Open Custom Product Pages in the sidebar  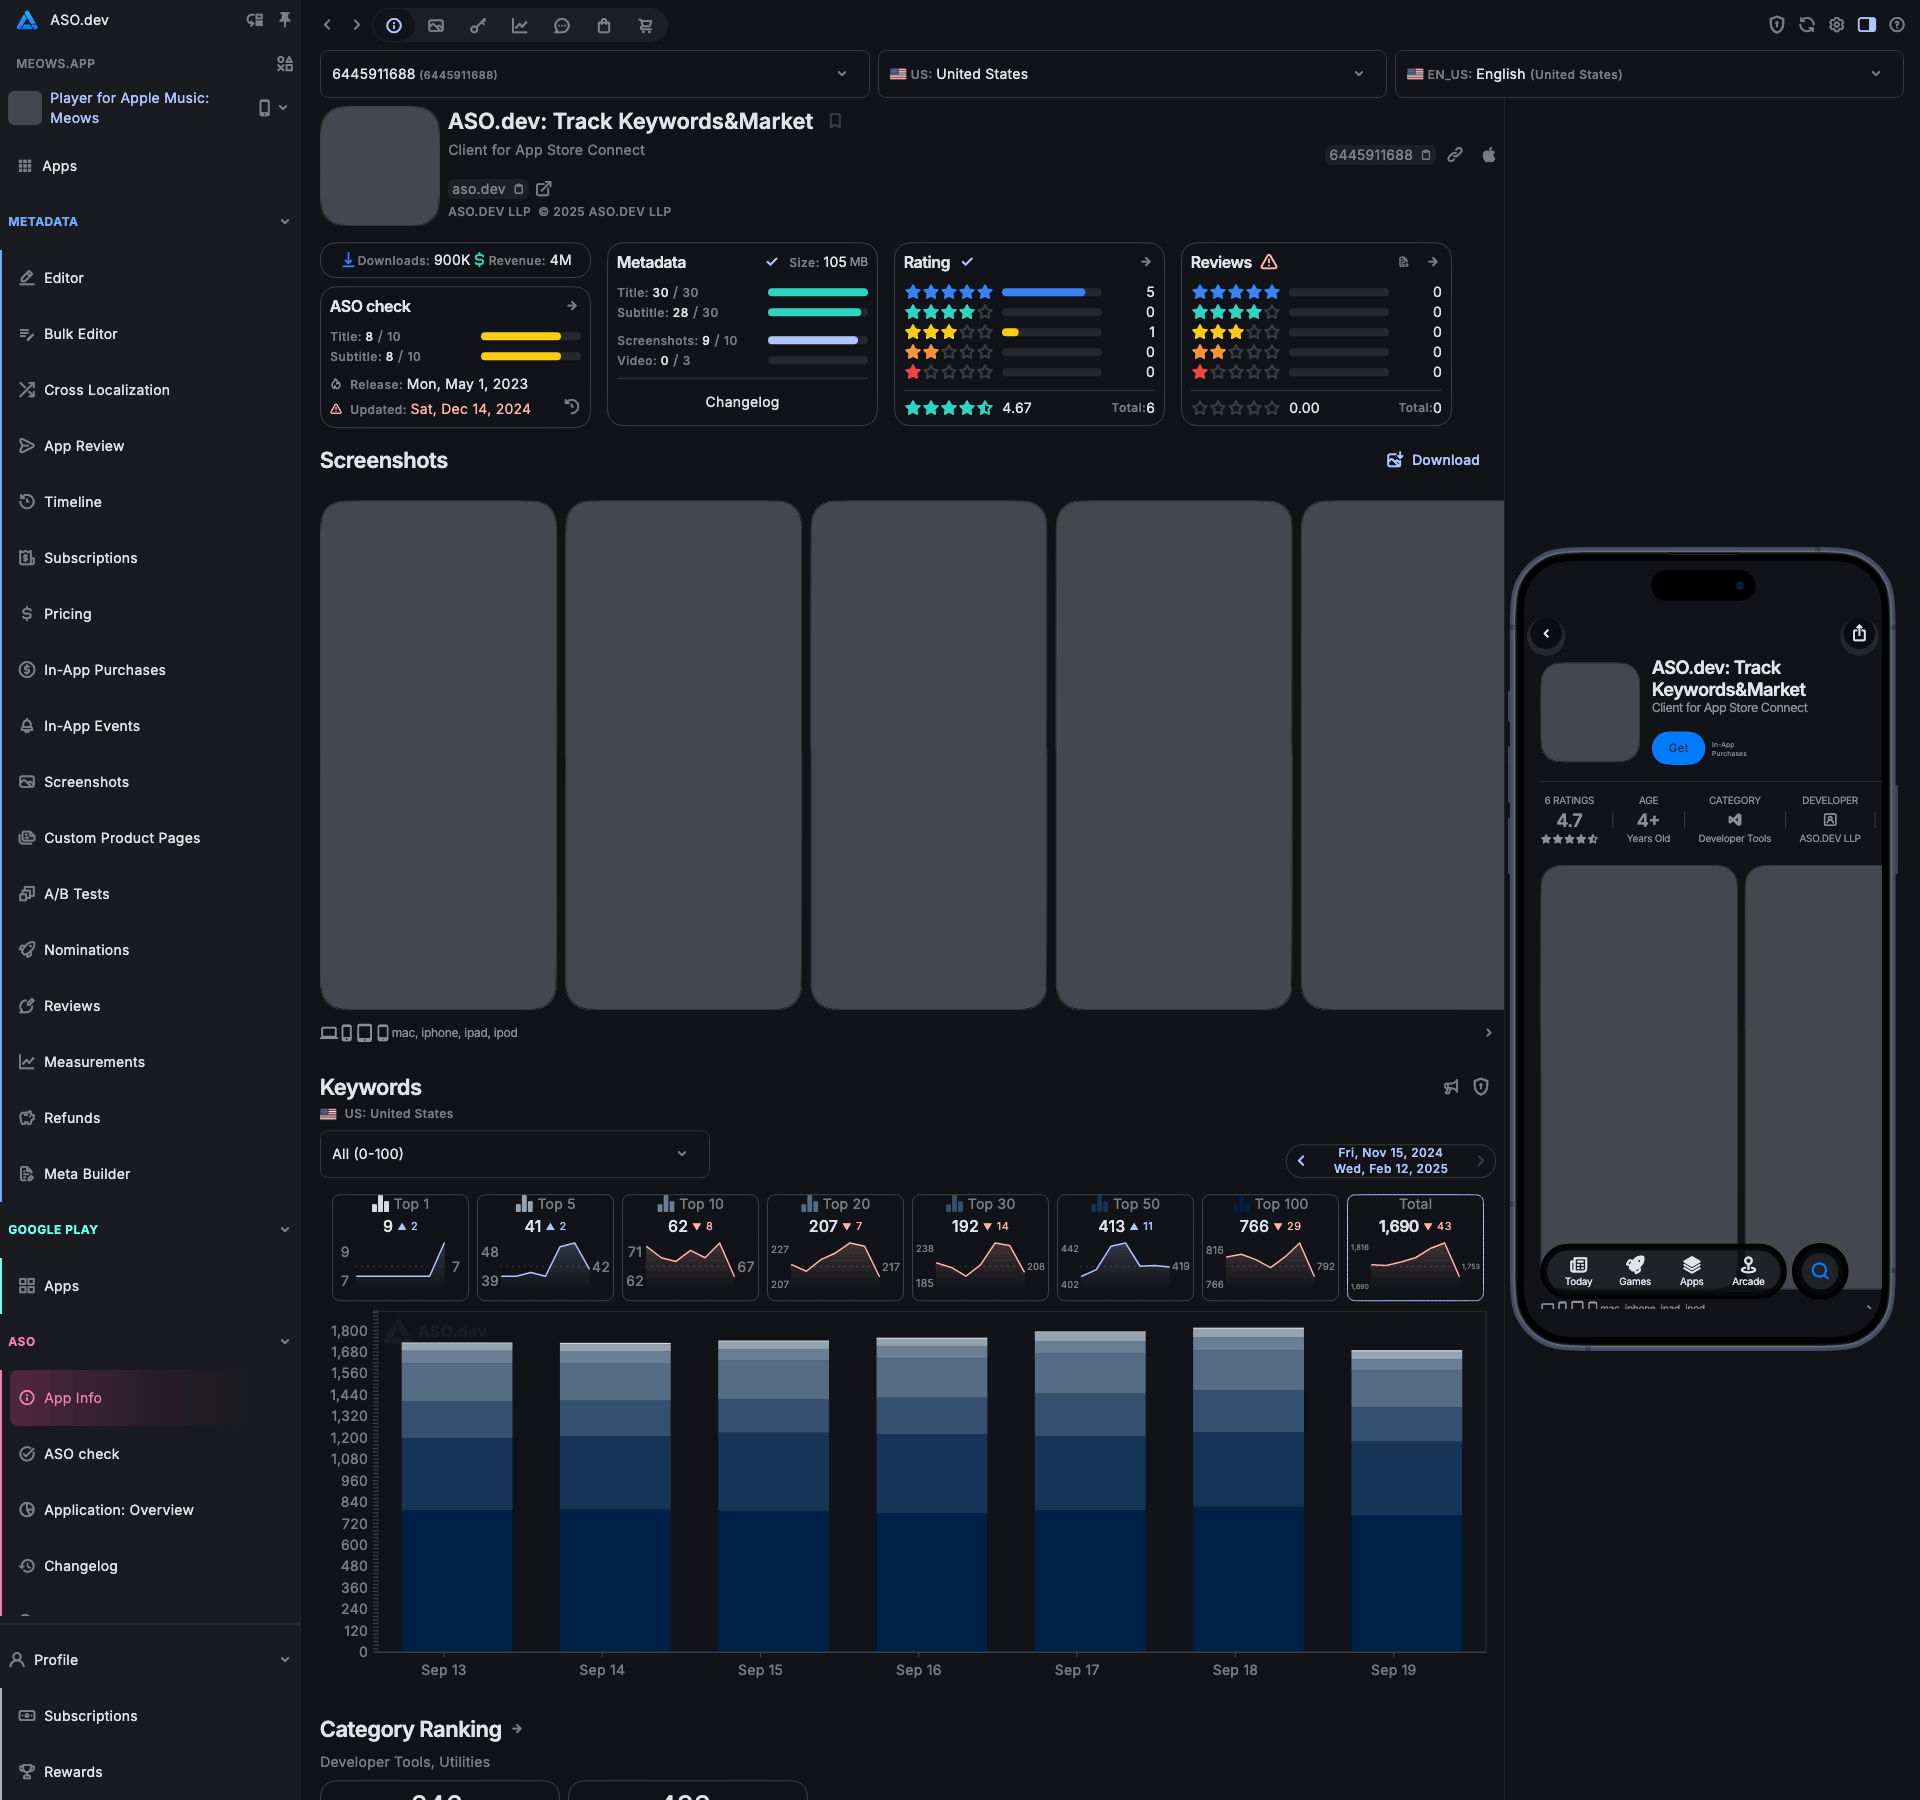[x=150, y=838]
